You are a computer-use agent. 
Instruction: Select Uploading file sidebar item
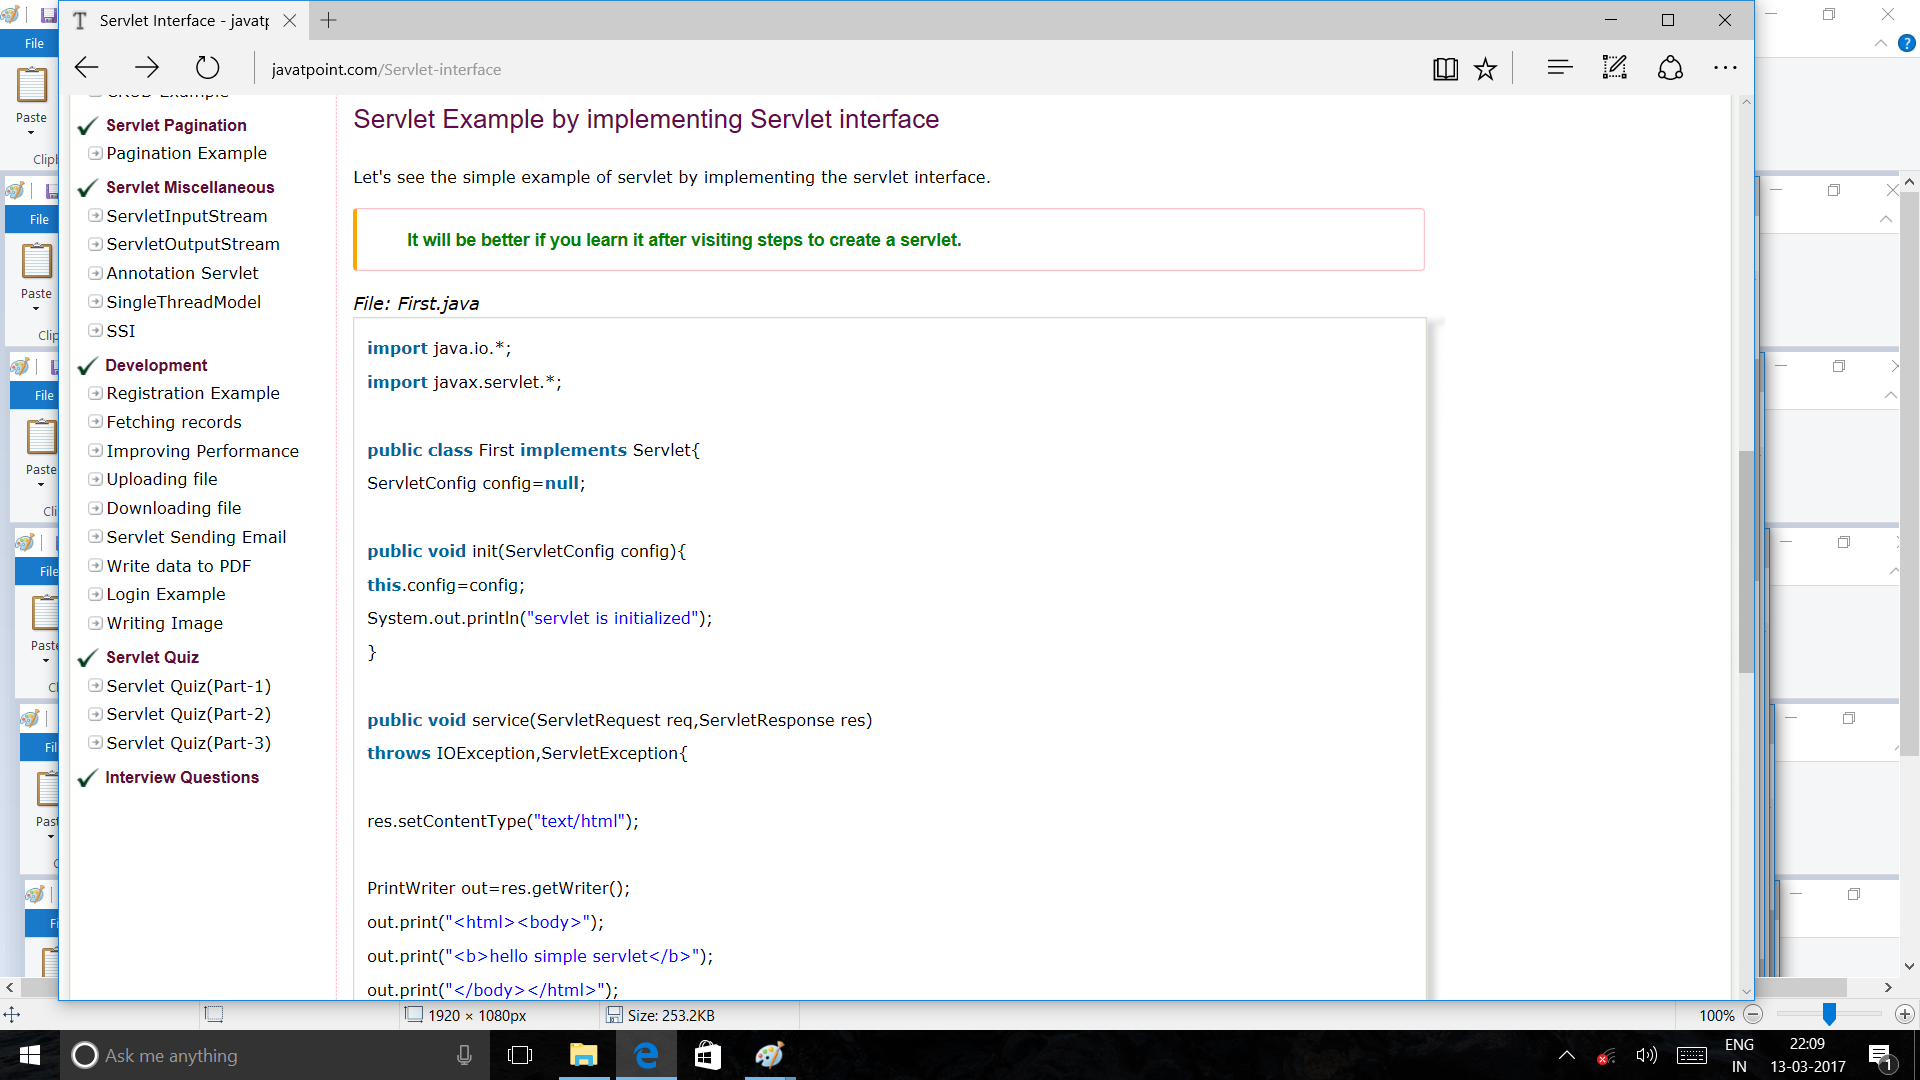[162, 479]
